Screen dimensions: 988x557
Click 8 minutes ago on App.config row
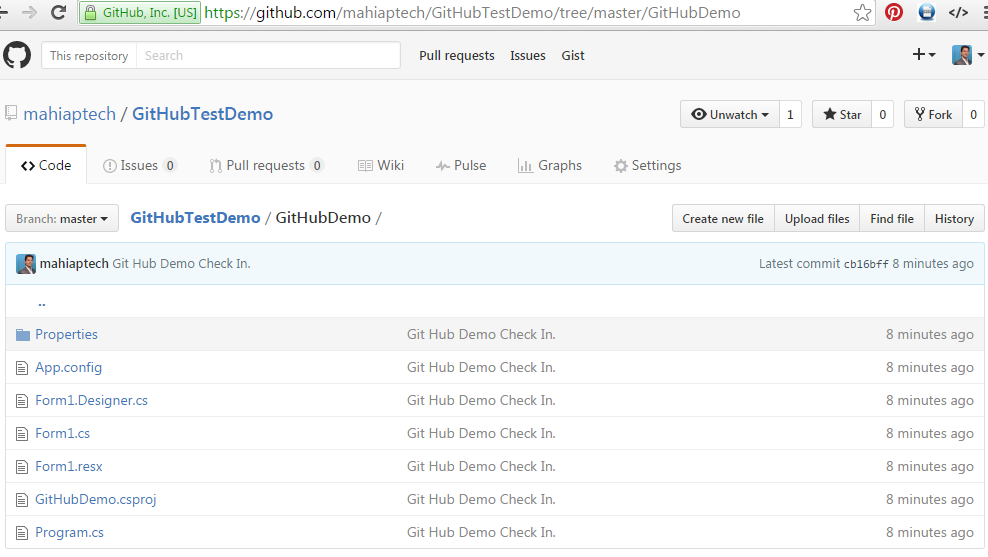click(929, 367)
